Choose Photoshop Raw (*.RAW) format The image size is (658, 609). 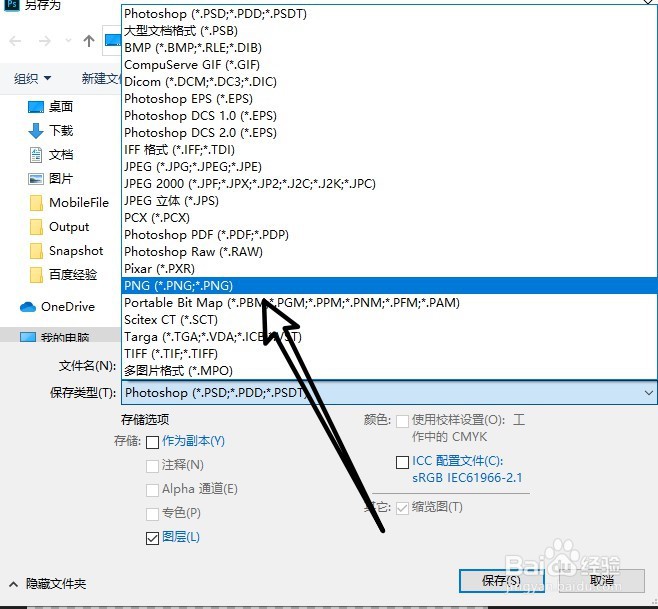tap(389, 251)
